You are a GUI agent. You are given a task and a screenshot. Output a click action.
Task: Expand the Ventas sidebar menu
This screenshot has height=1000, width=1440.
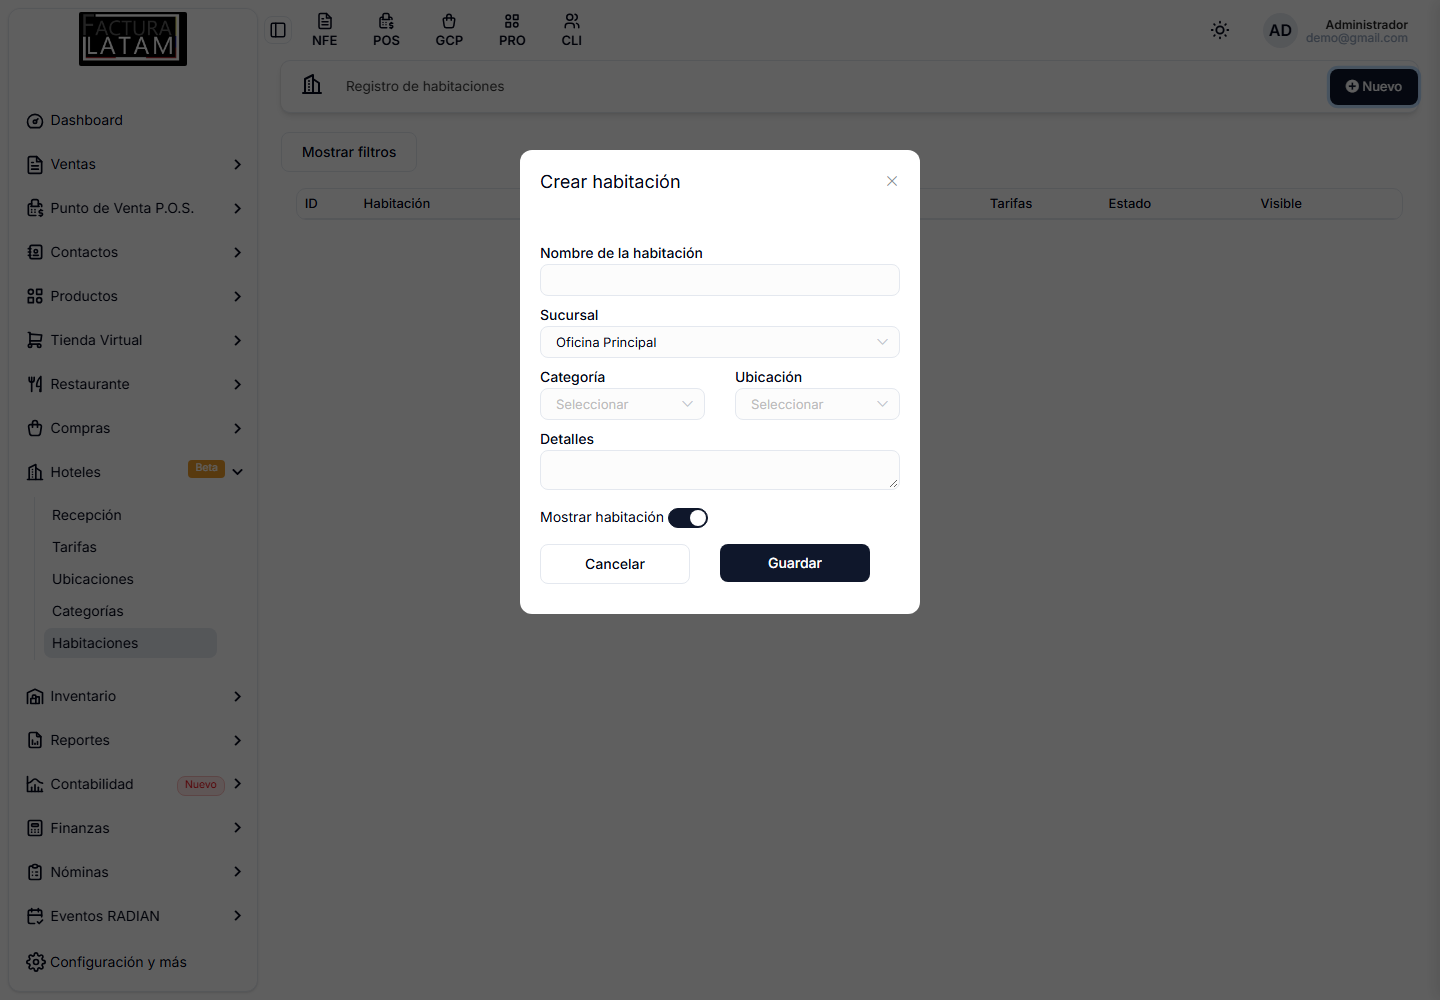pos(134,164)
